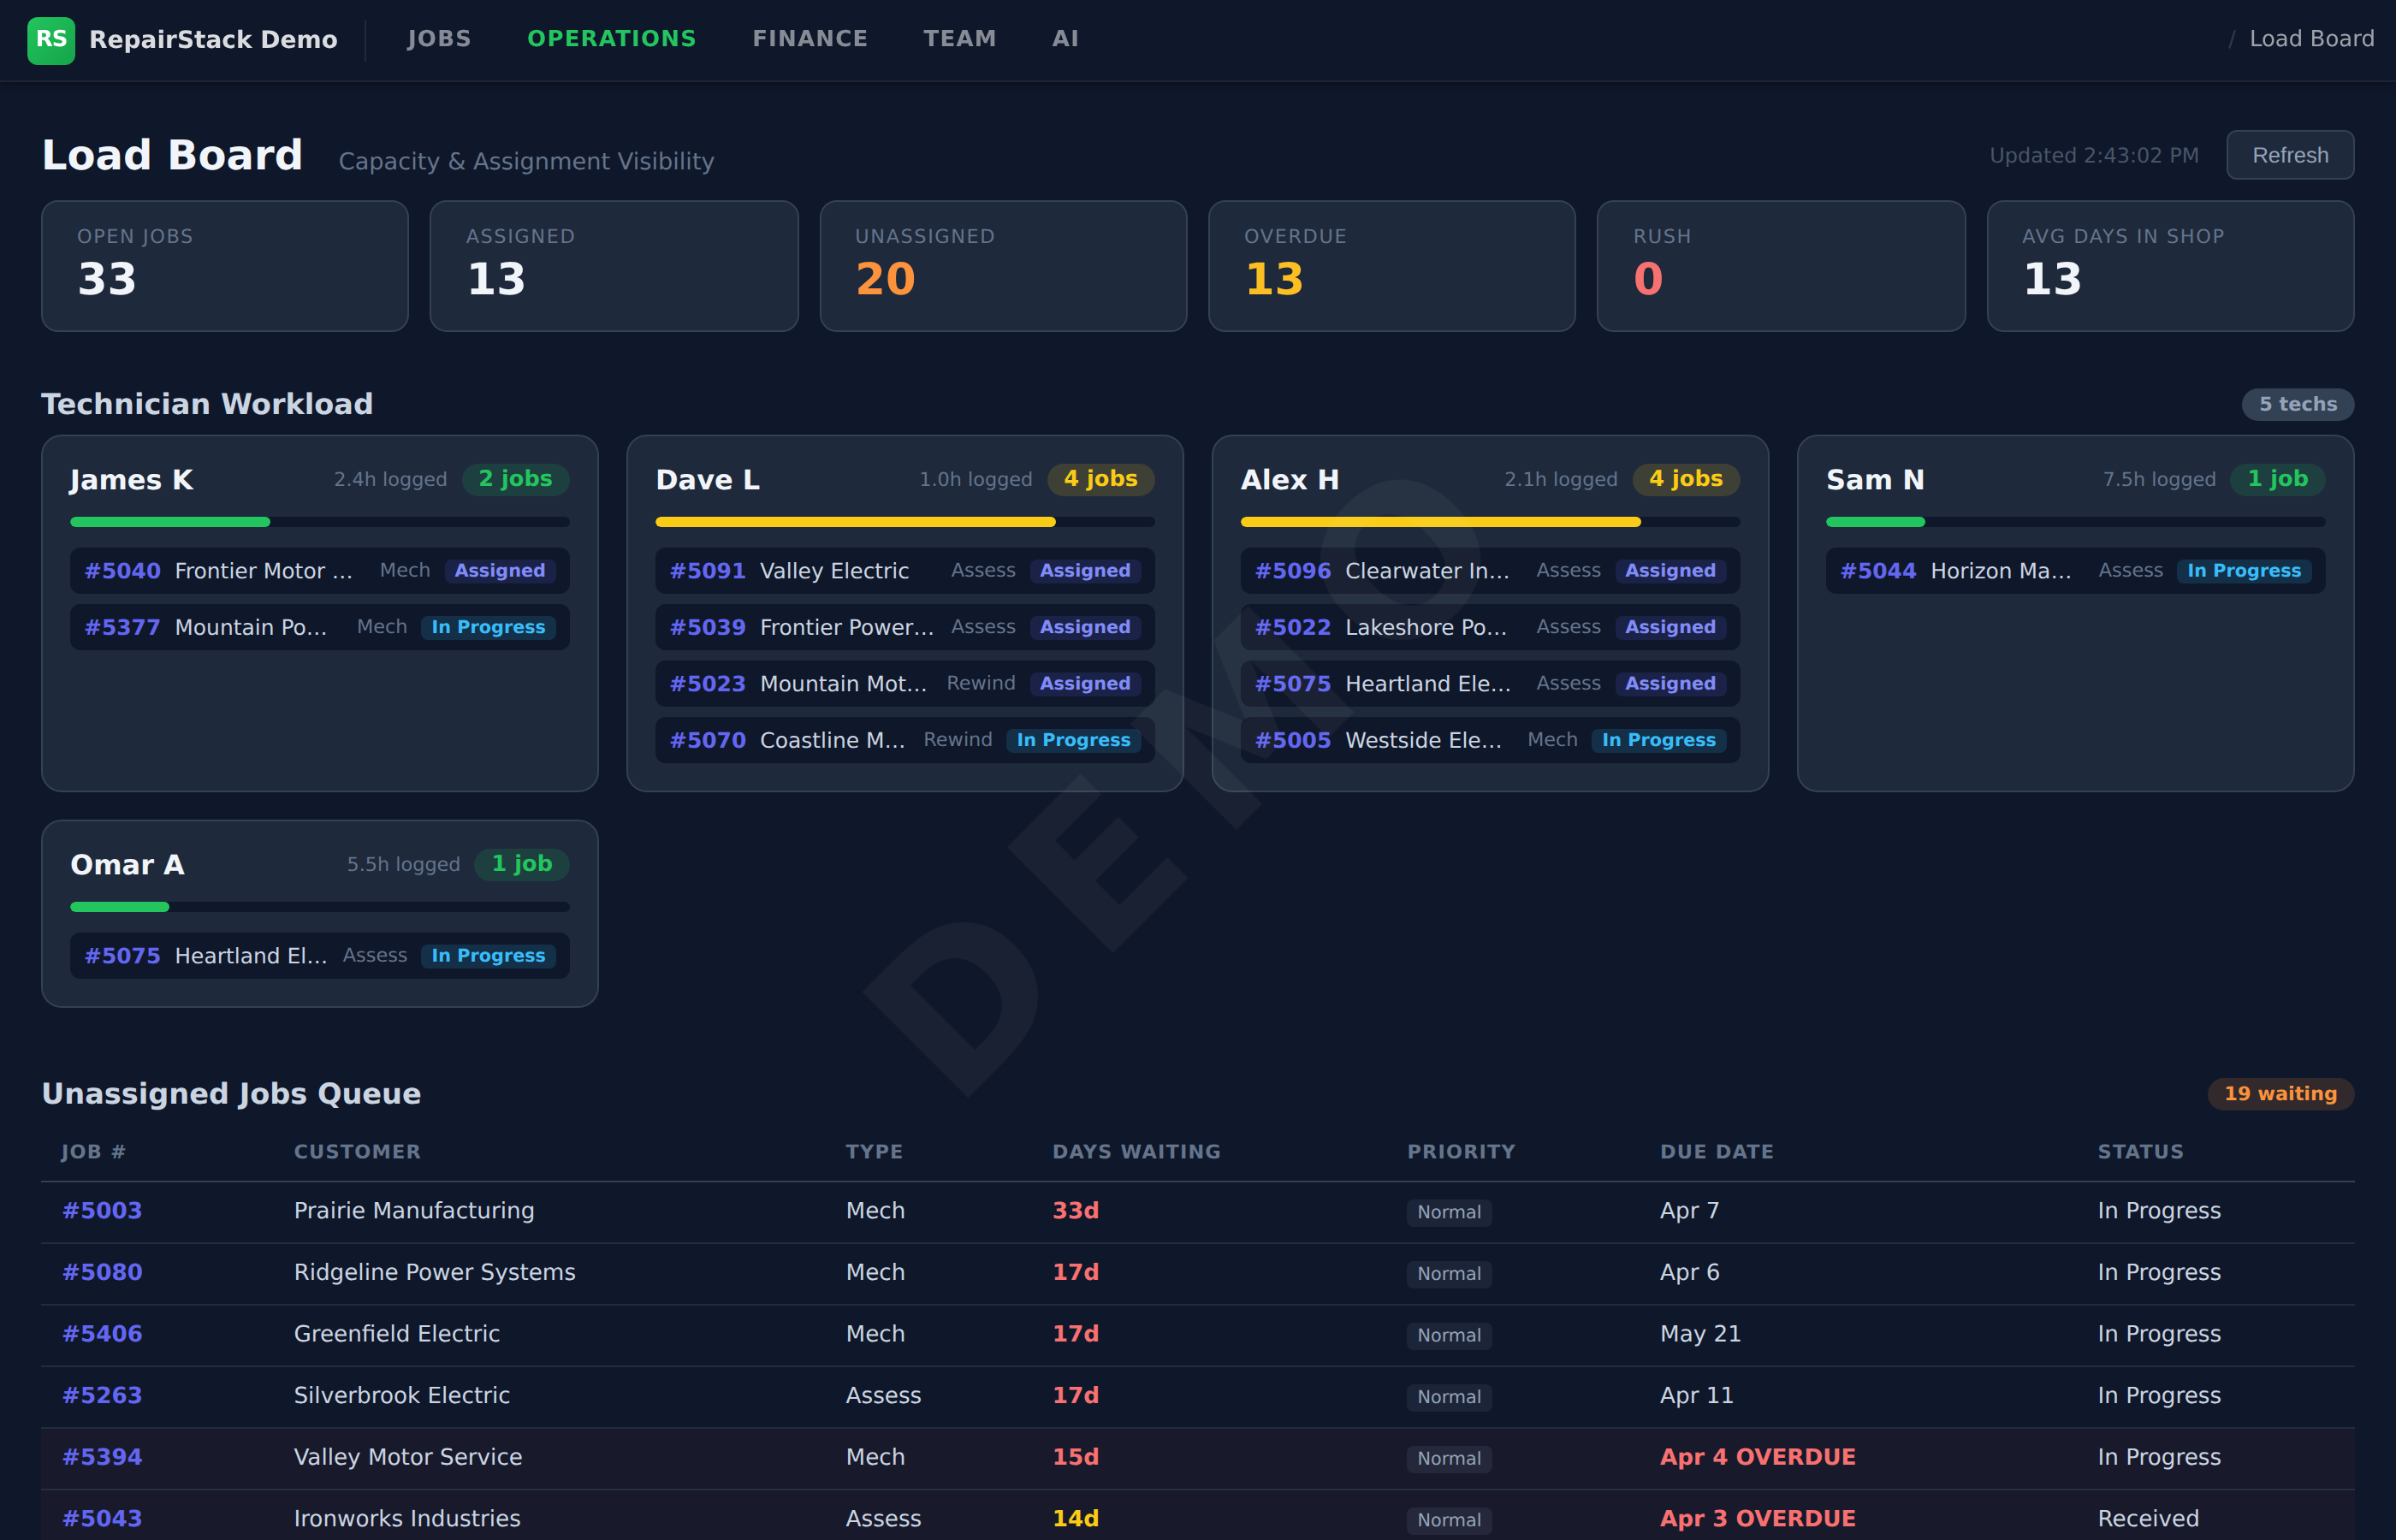
Task: Sort by the STATUS column header
Action: point(2140,1152)
